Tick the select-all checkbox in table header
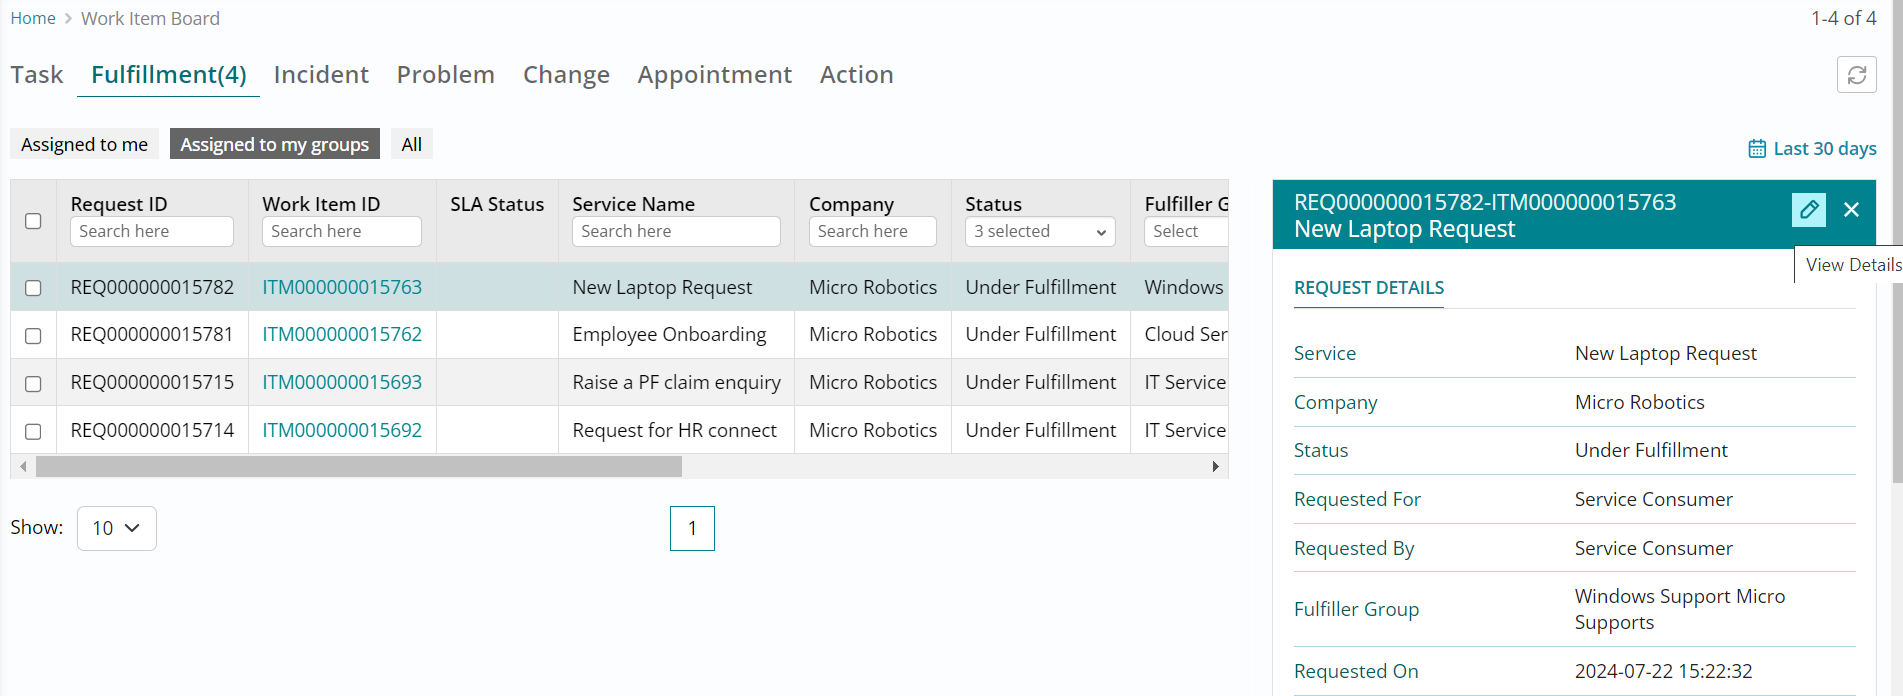The height and width of the screenshot is (696, 1903). 33,221
